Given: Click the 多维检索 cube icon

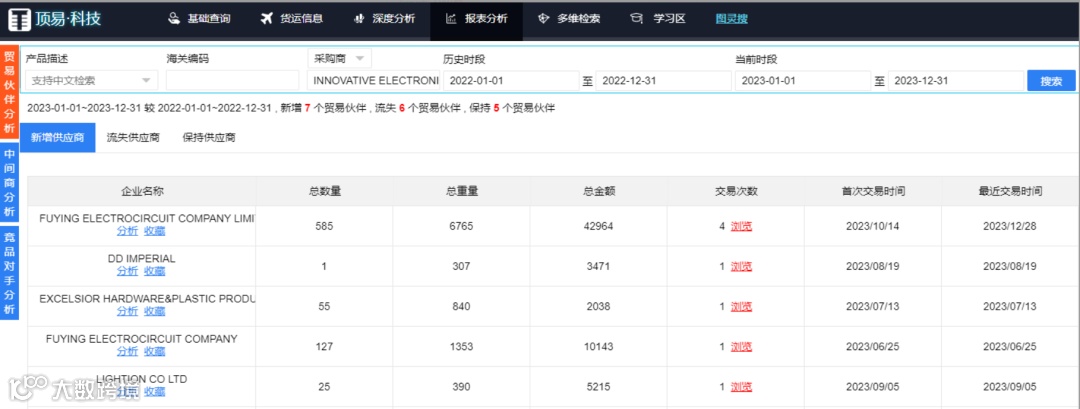Looking at the screenshot, I should [x=543, y=19].
